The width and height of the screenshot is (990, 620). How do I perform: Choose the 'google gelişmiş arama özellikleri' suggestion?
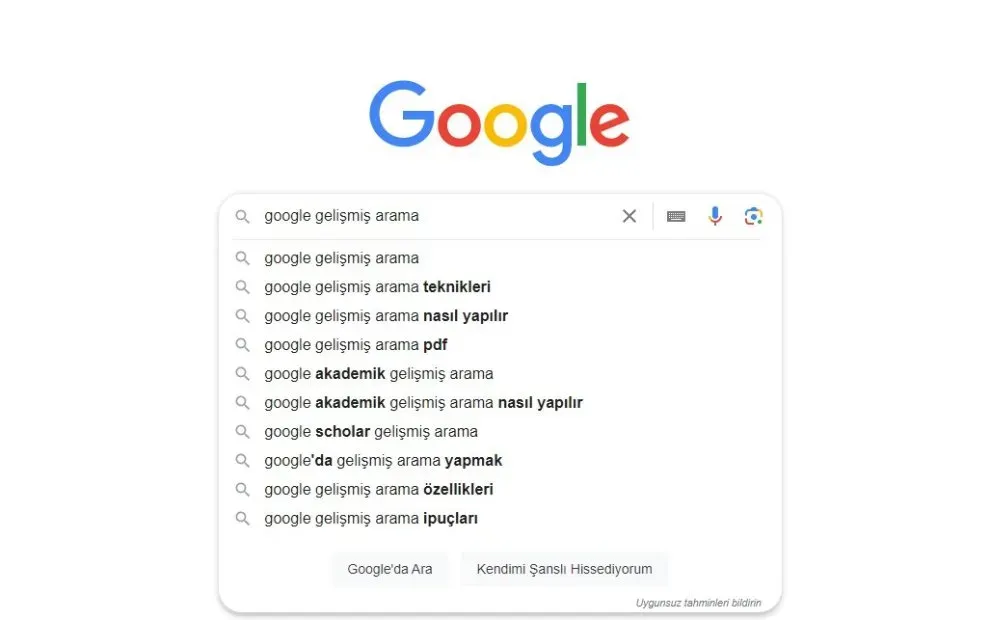378,489
